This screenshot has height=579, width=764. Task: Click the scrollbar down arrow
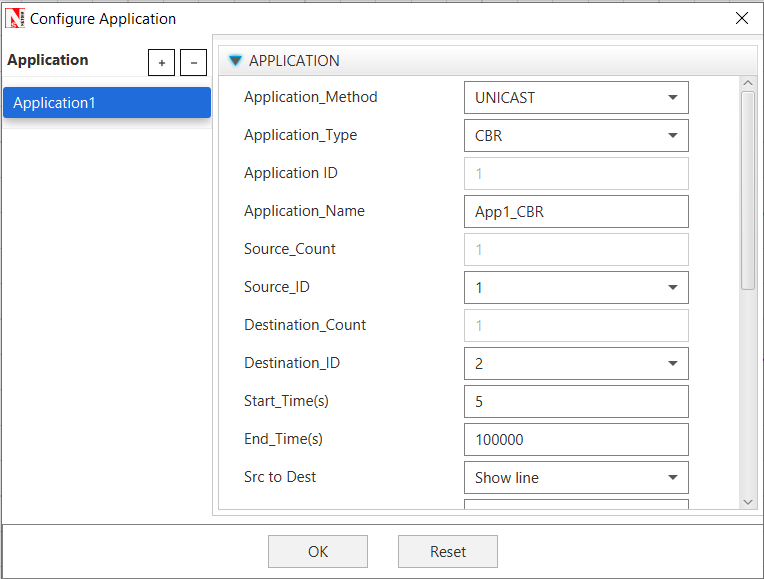pos(748,502)
